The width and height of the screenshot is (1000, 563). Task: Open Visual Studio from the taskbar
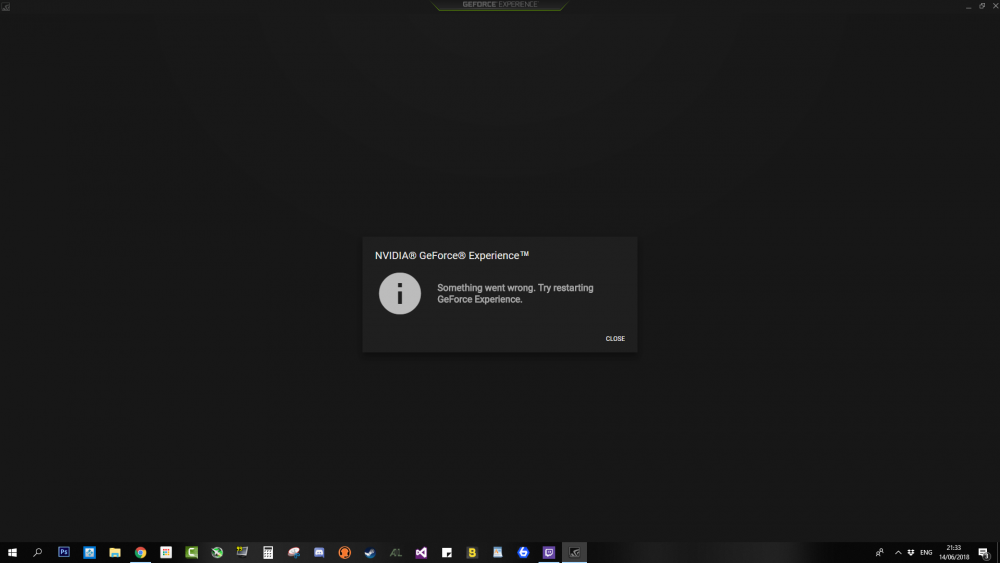tap(421, 552)
